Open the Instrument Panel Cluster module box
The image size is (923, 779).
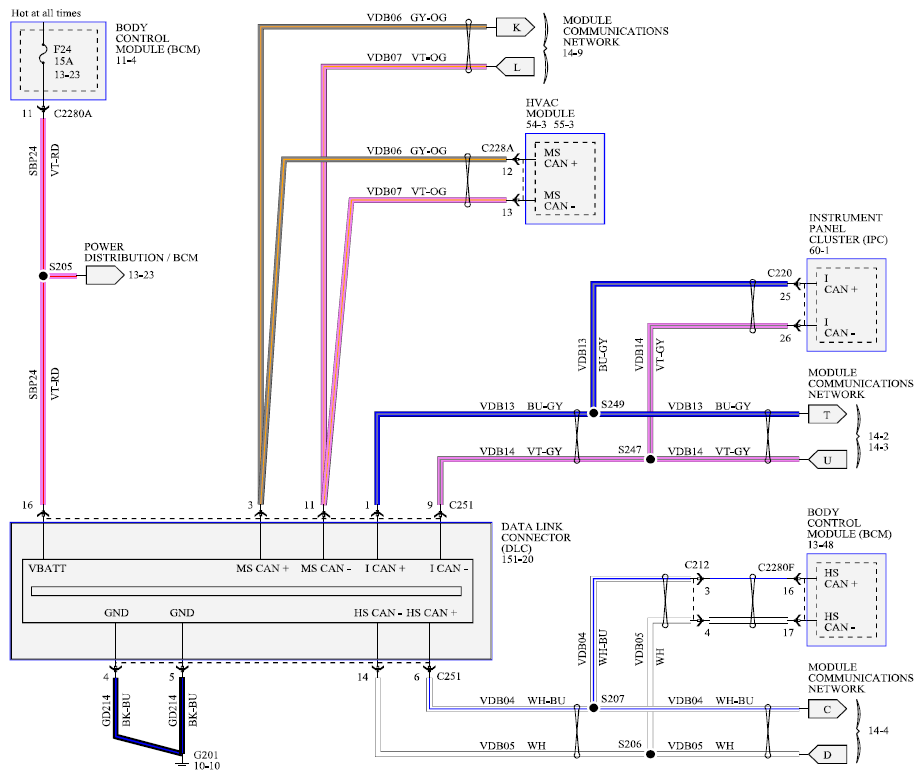pos(845,304)
